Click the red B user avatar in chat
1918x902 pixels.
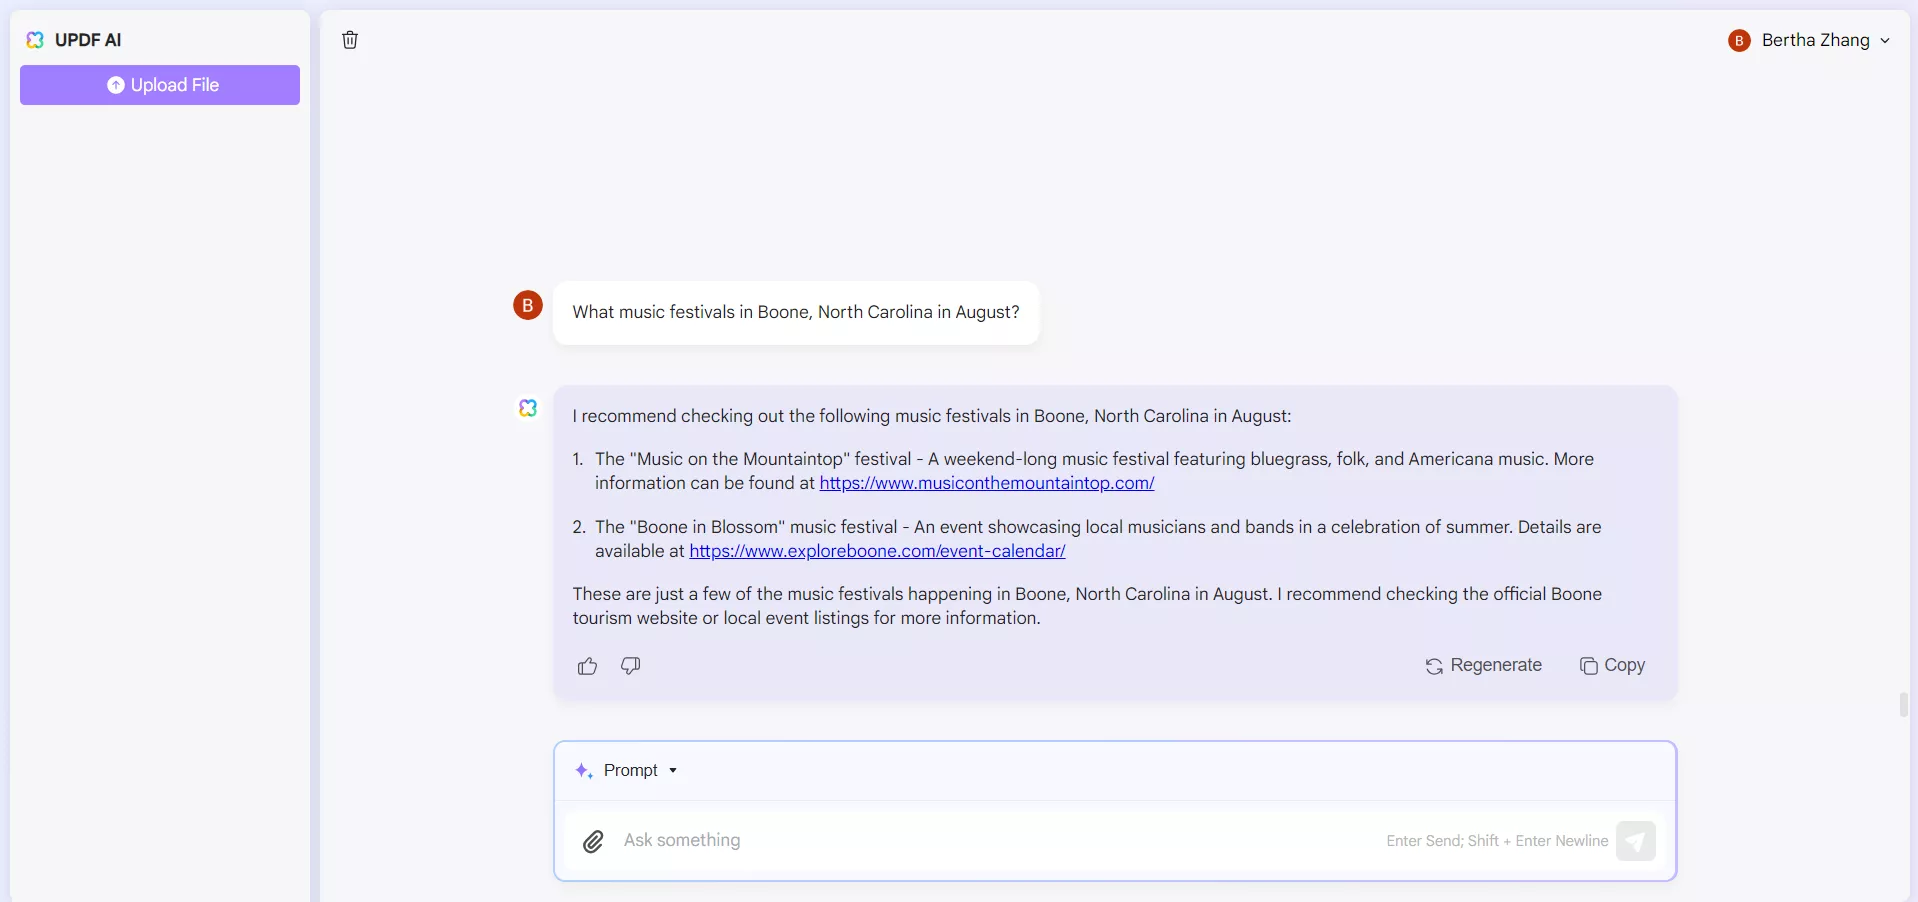click(x=528, y=305)
